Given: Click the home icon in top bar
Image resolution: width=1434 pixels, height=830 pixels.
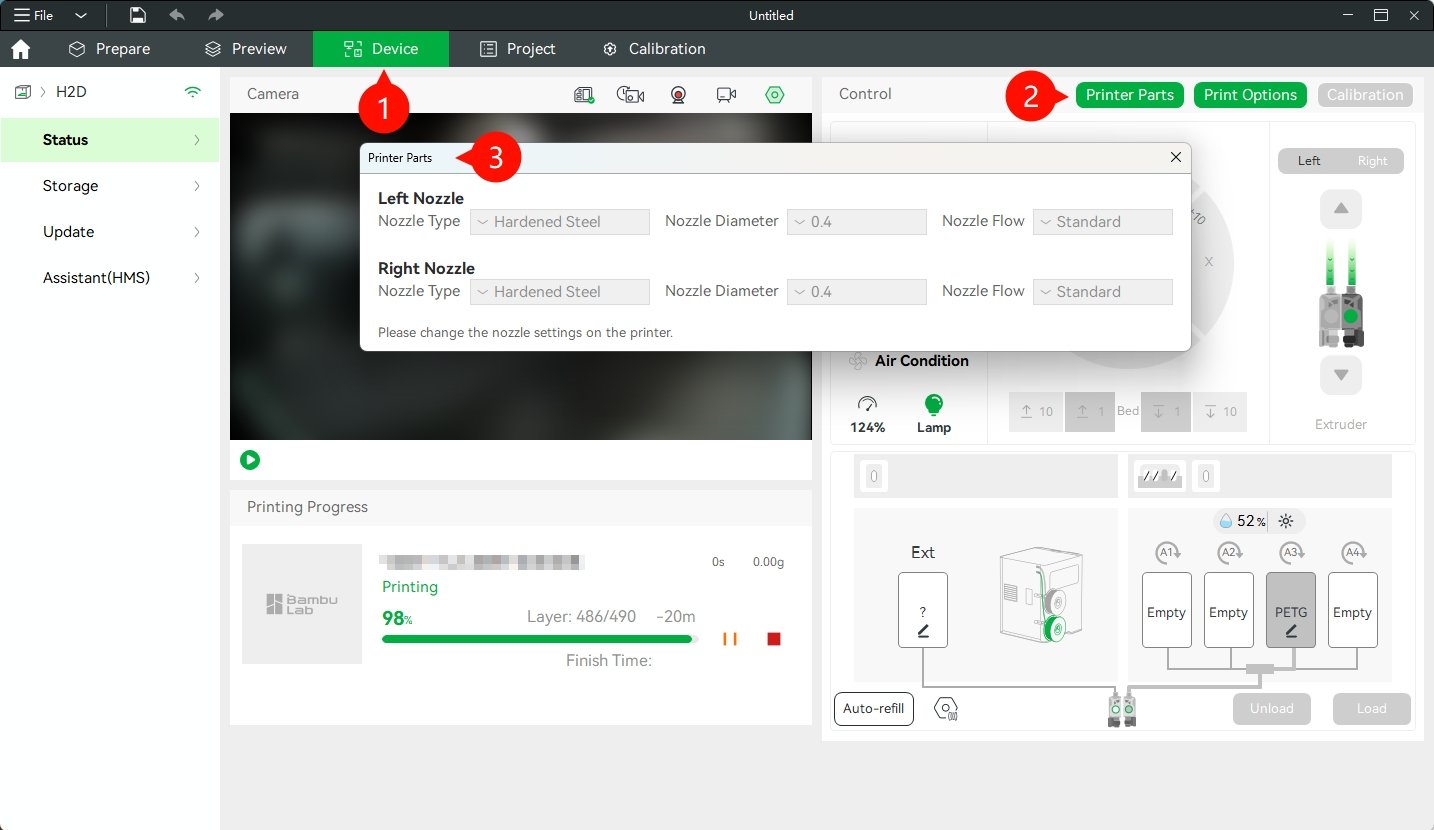Looking at the screenshot, I should click(20, 49).
